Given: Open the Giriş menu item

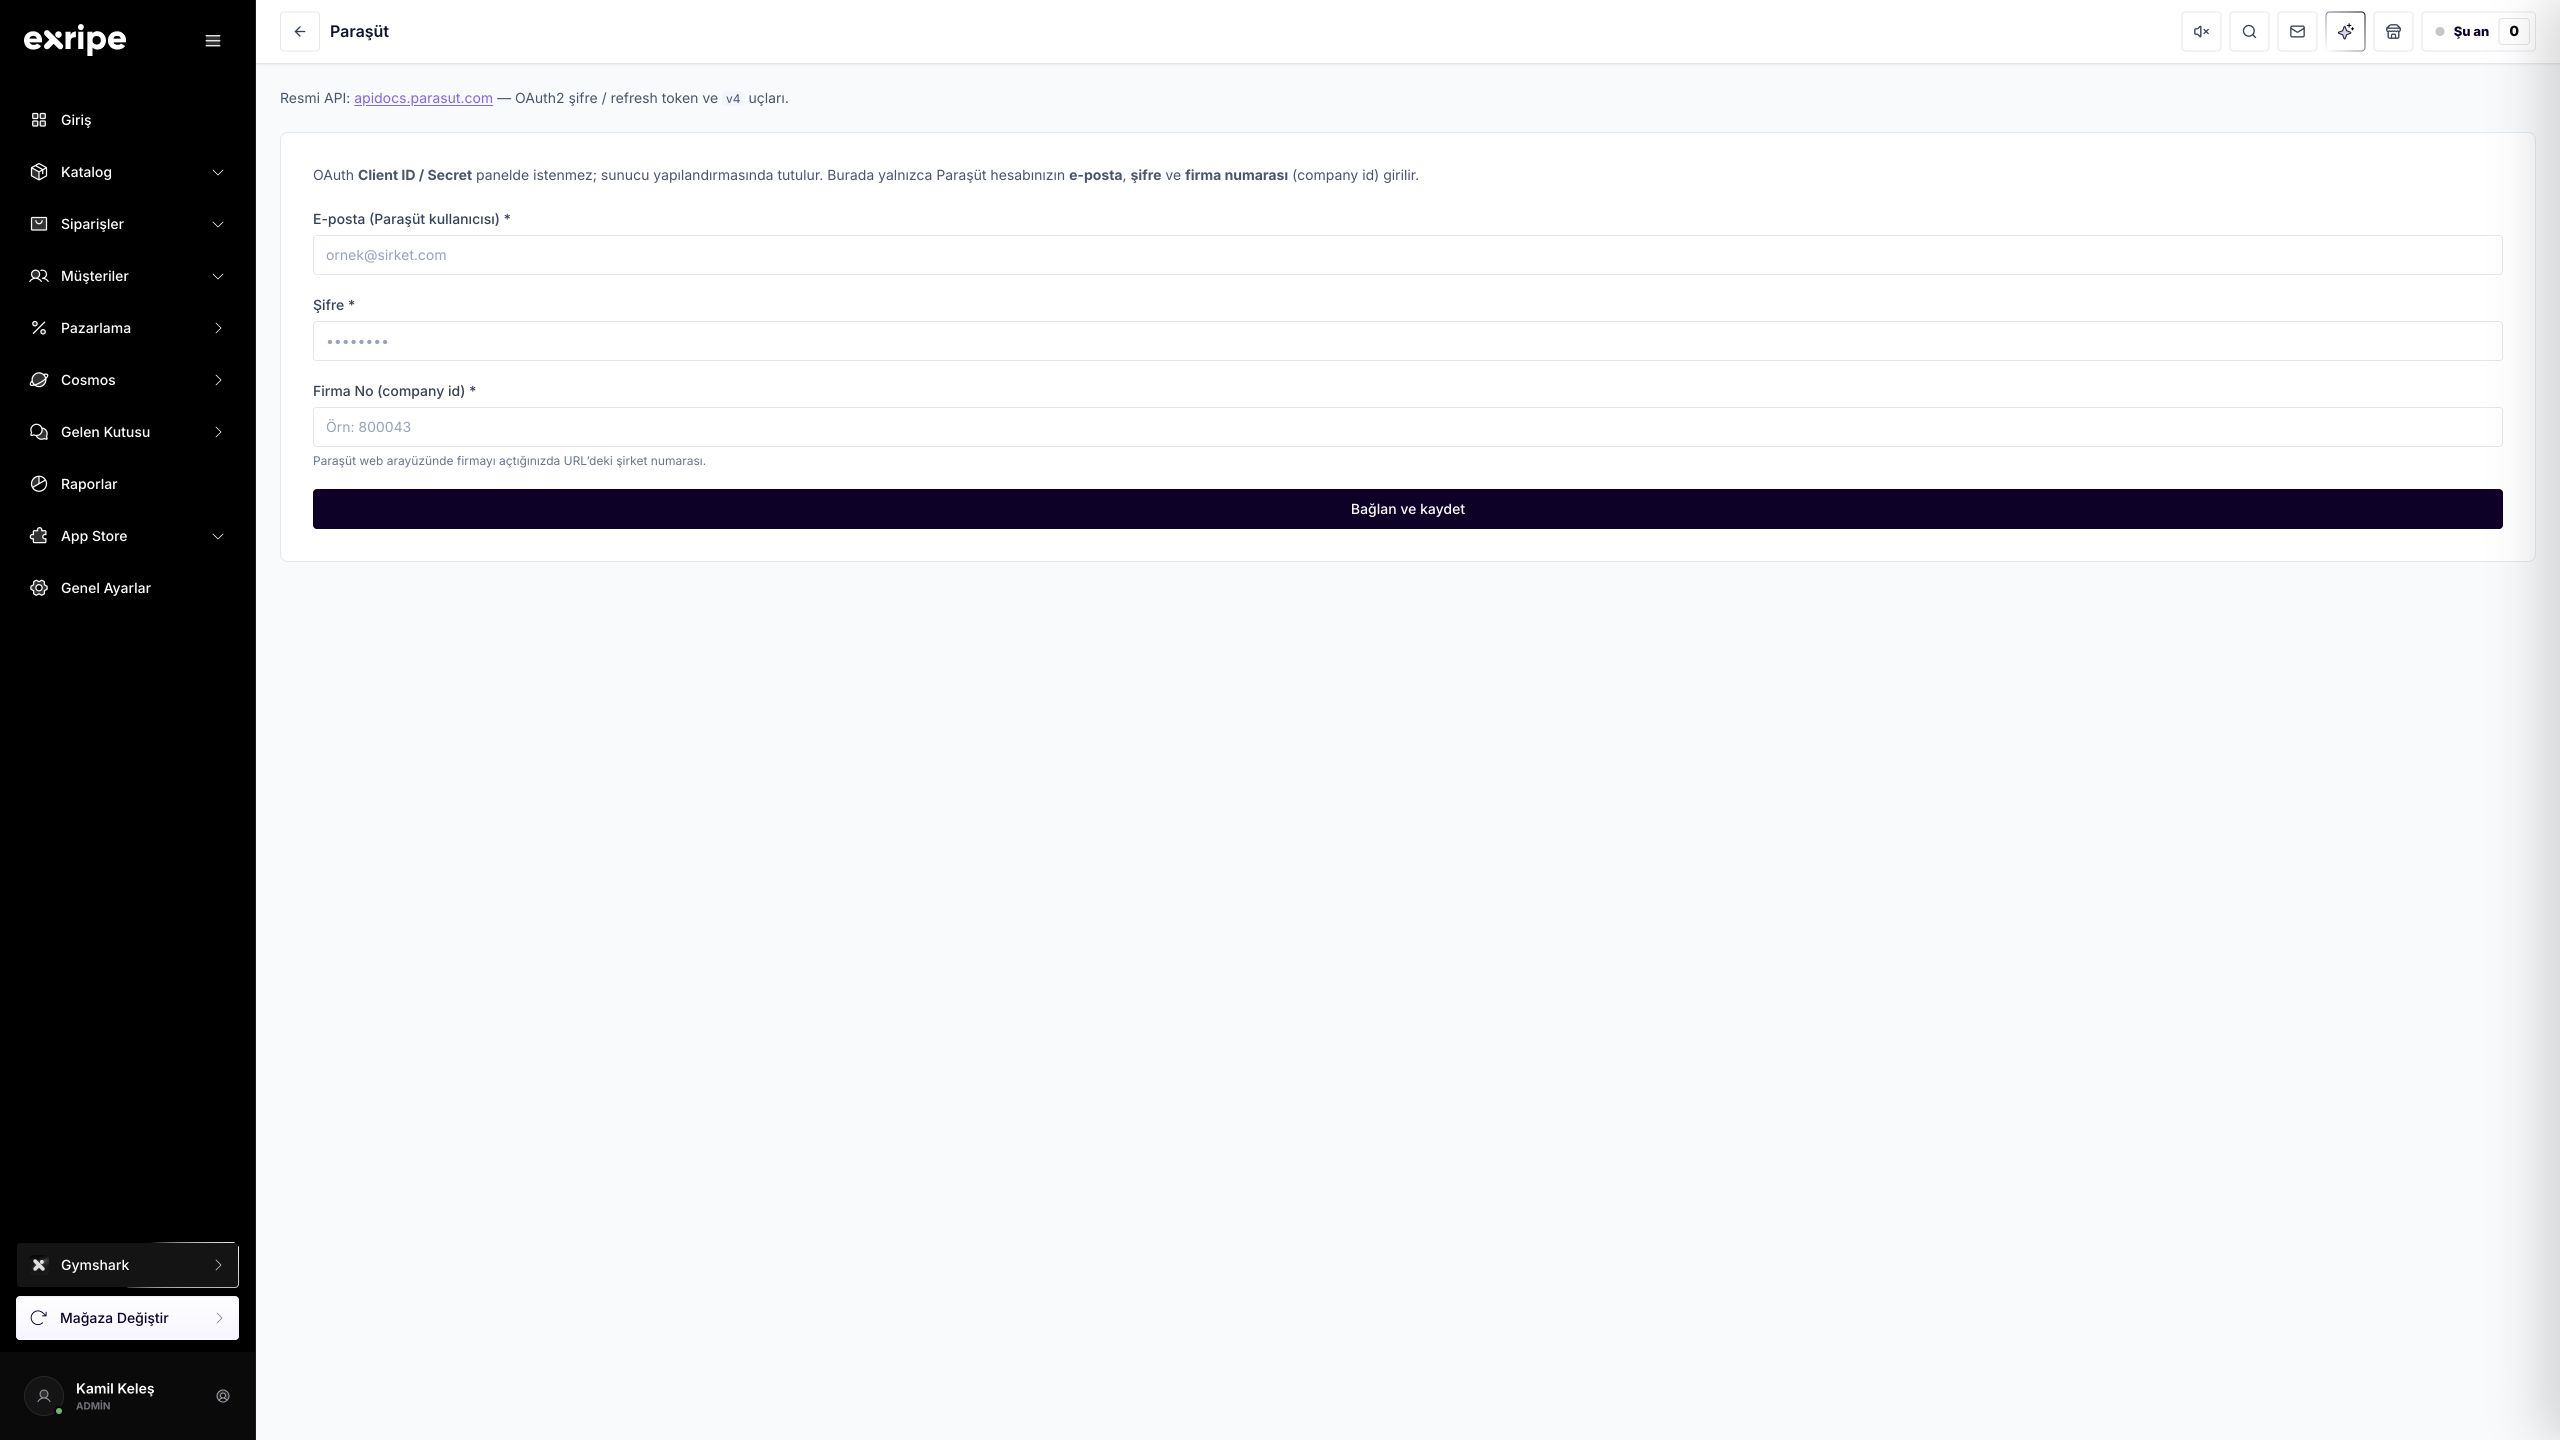Looking at the screenshot, I should point(127,120).
